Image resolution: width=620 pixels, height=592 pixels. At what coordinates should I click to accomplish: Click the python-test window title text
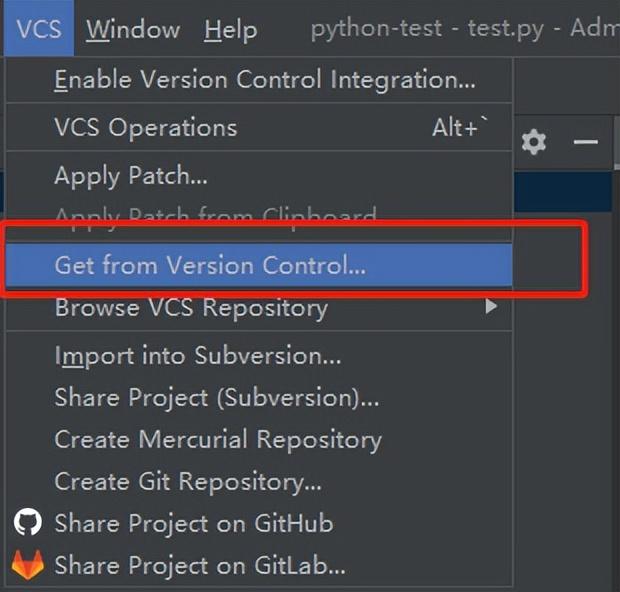tap(376, 28)
